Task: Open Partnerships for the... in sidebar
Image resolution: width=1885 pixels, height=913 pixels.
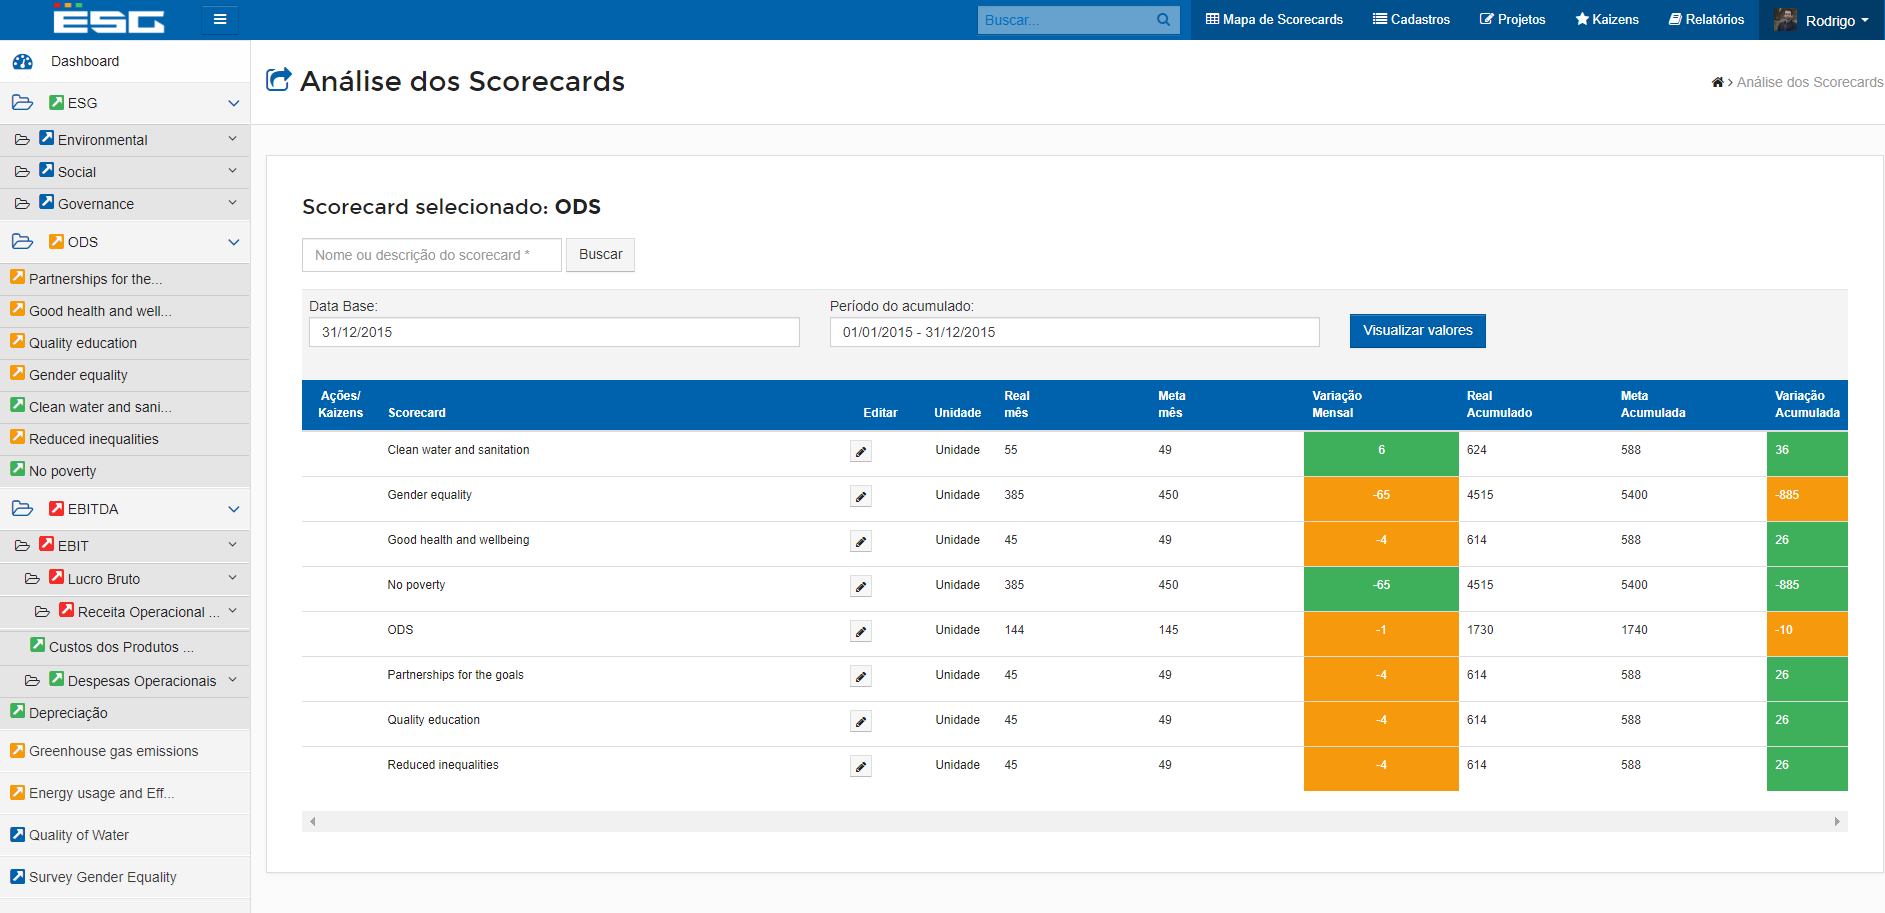Action: (95, 279)
